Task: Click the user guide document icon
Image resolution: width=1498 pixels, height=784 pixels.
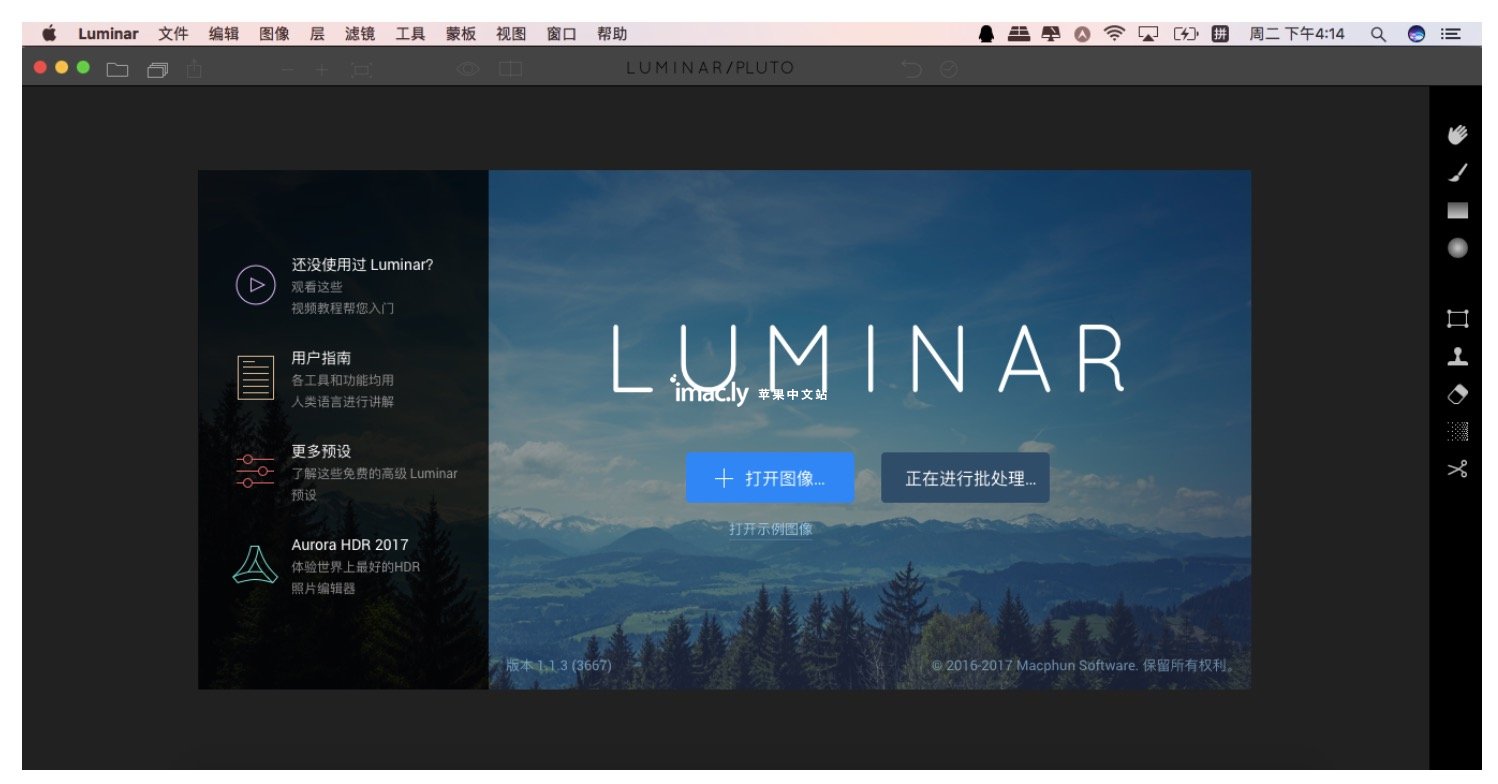Action: click(255, 378)
